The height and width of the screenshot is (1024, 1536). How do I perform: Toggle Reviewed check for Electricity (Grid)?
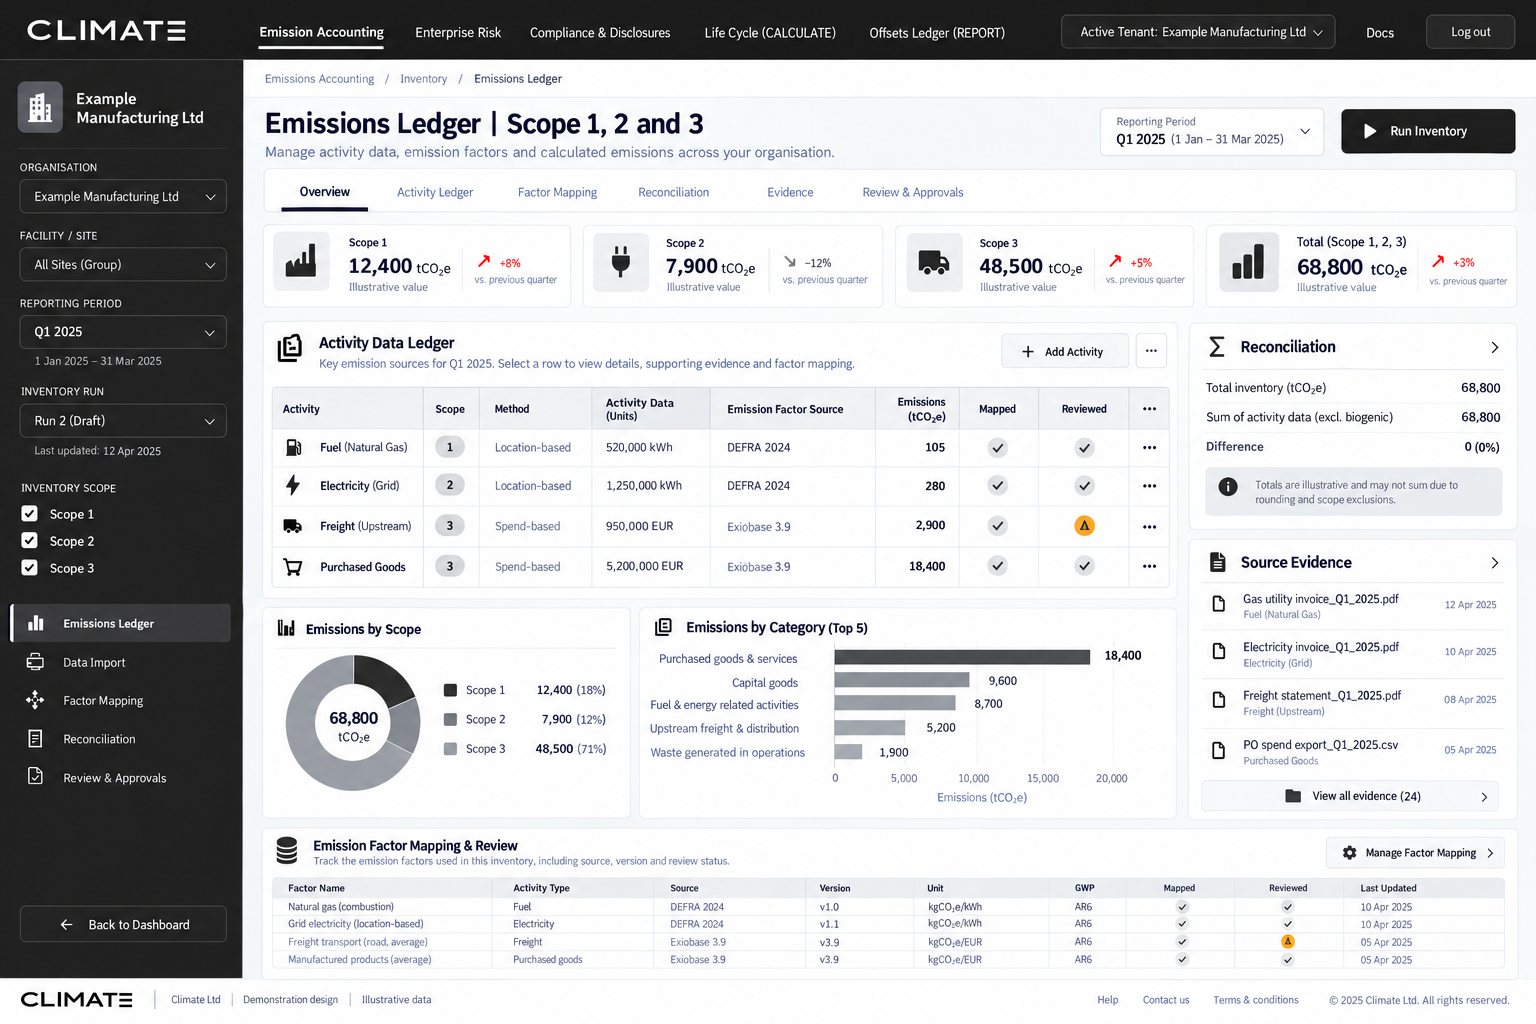click(1084, 485)
